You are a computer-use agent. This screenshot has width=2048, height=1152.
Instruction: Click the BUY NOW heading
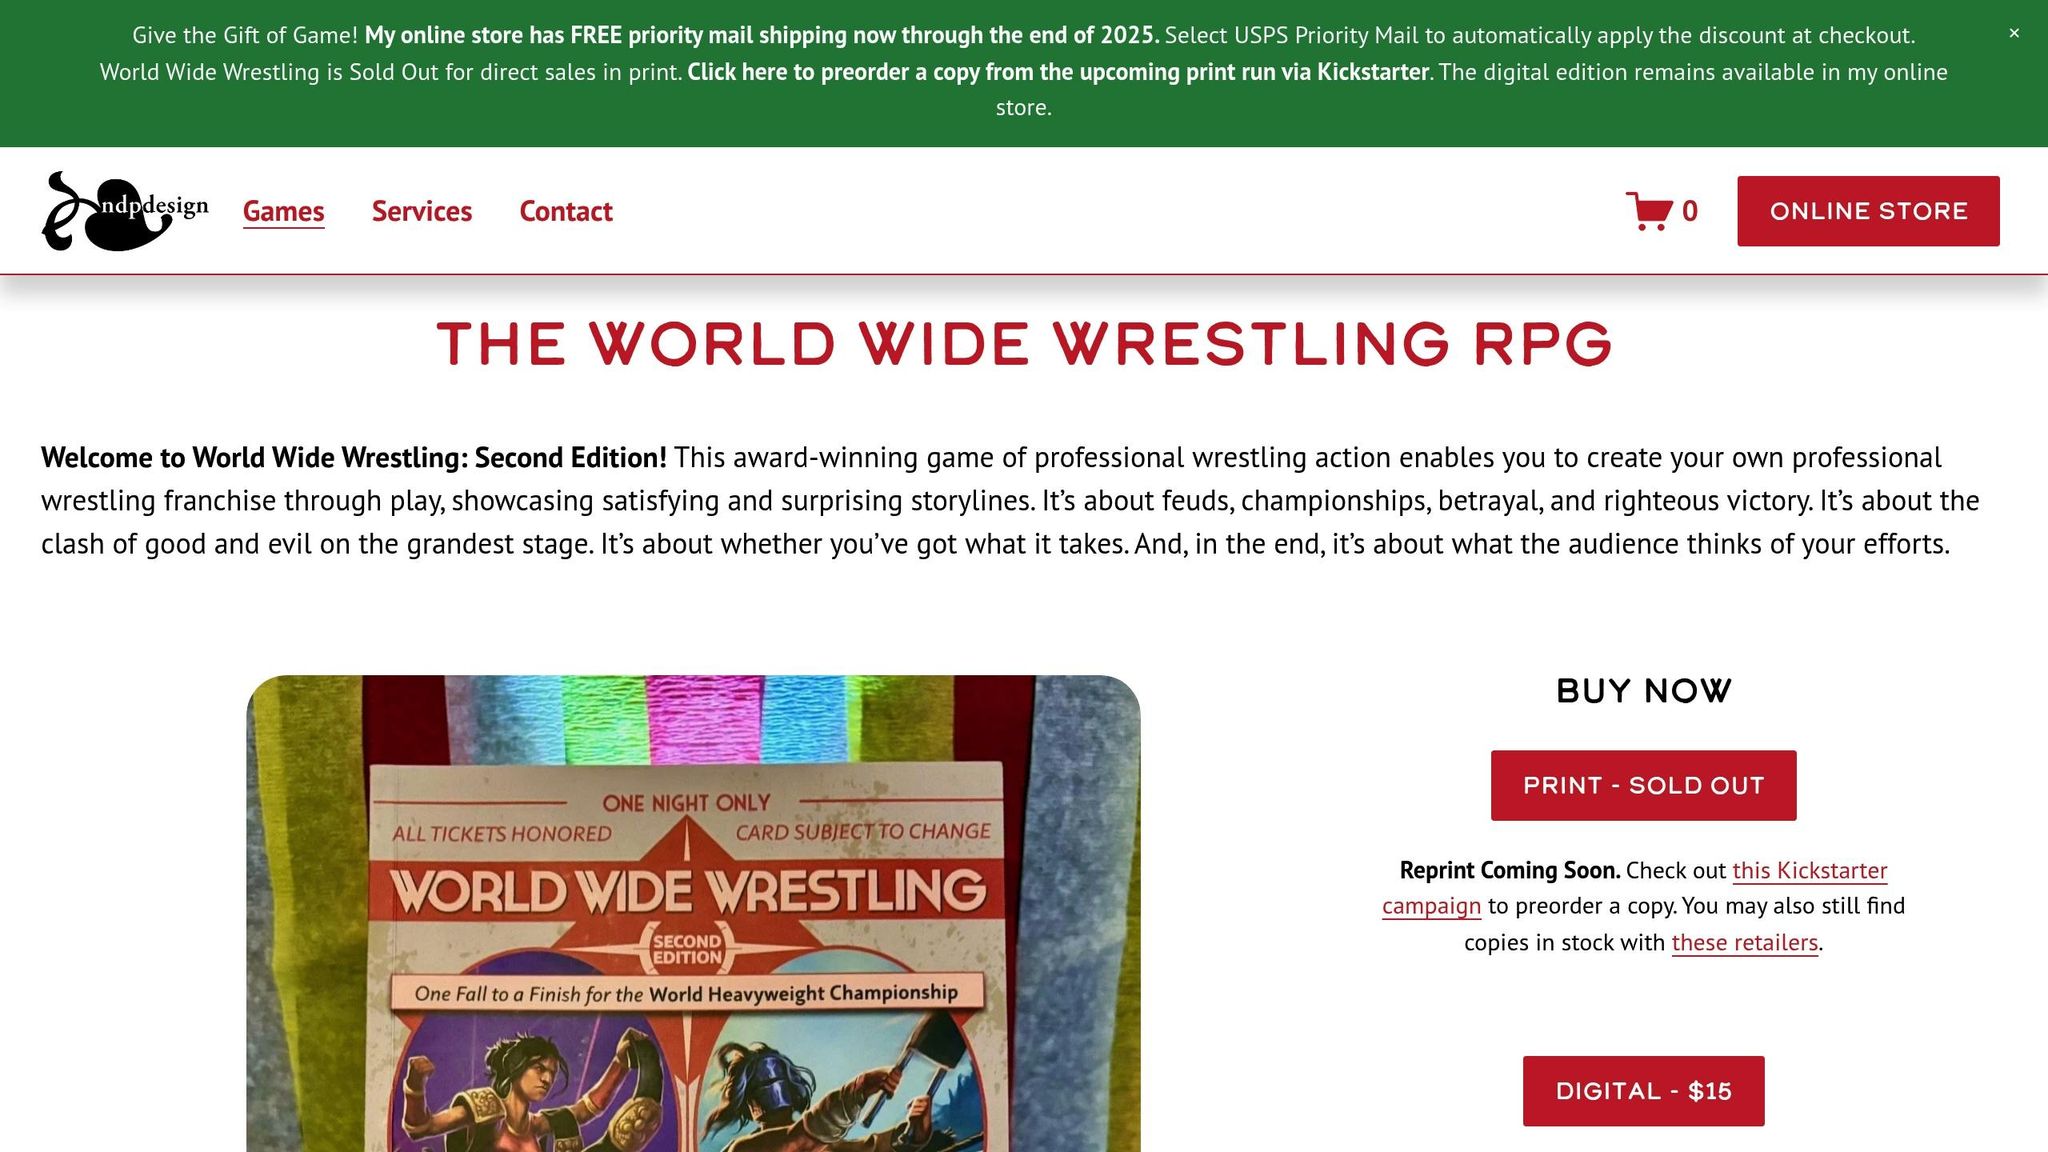point(1643,689)
